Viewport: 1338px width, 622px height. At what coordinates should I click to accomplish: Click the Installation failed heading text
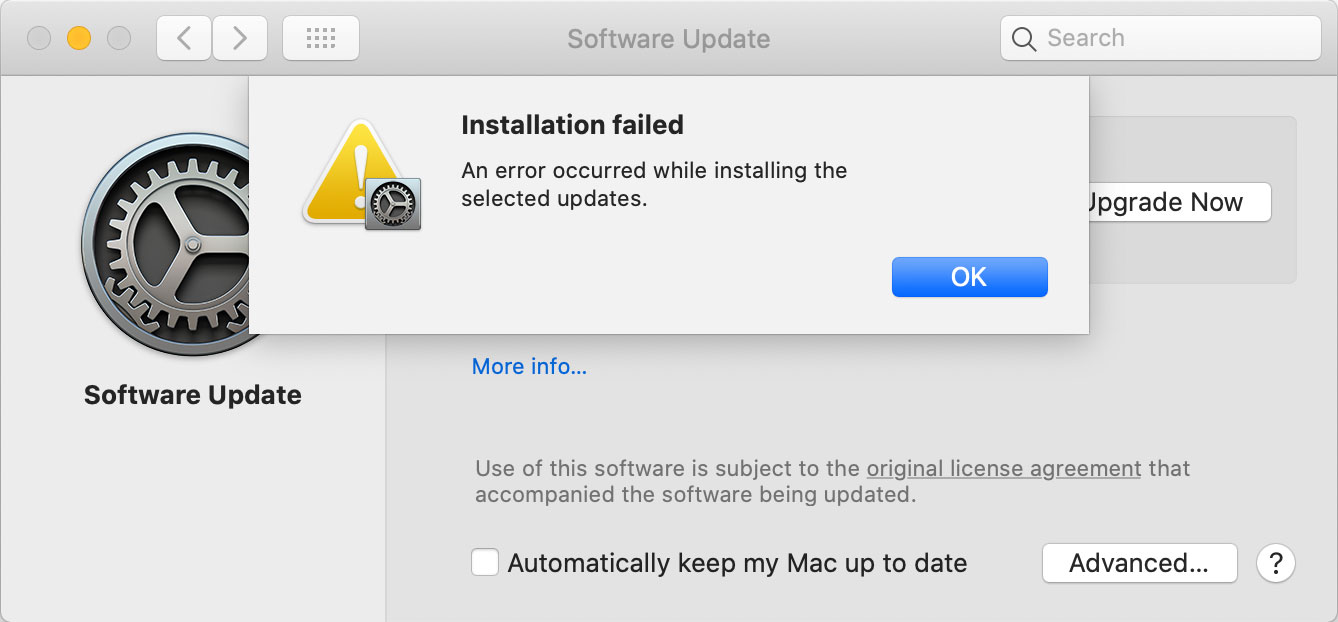[x=572, y=125]
